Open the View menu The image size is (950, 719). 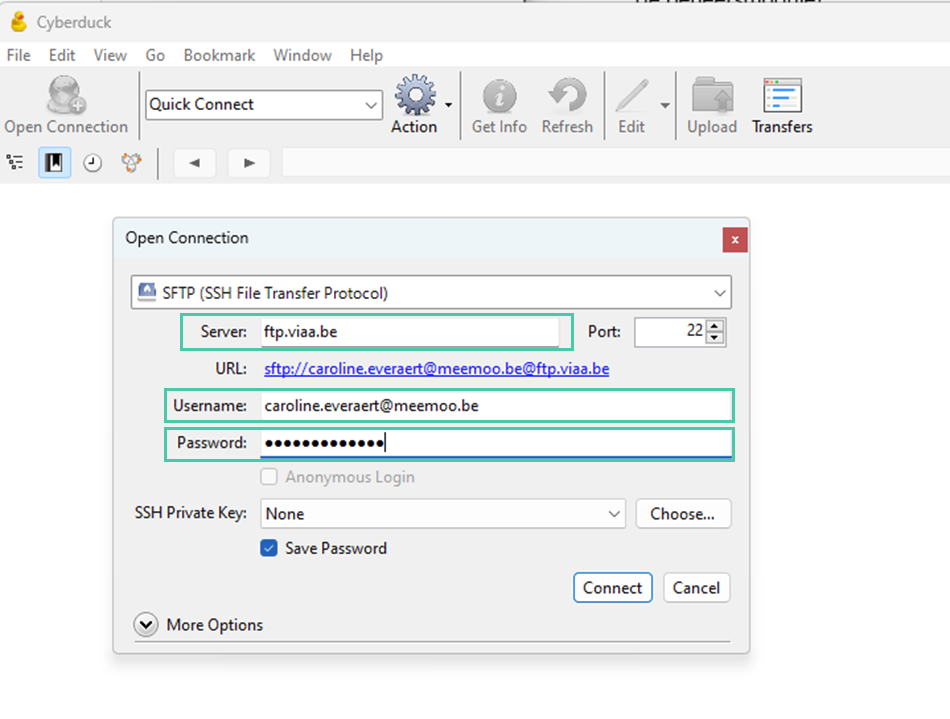pos(110,55)
